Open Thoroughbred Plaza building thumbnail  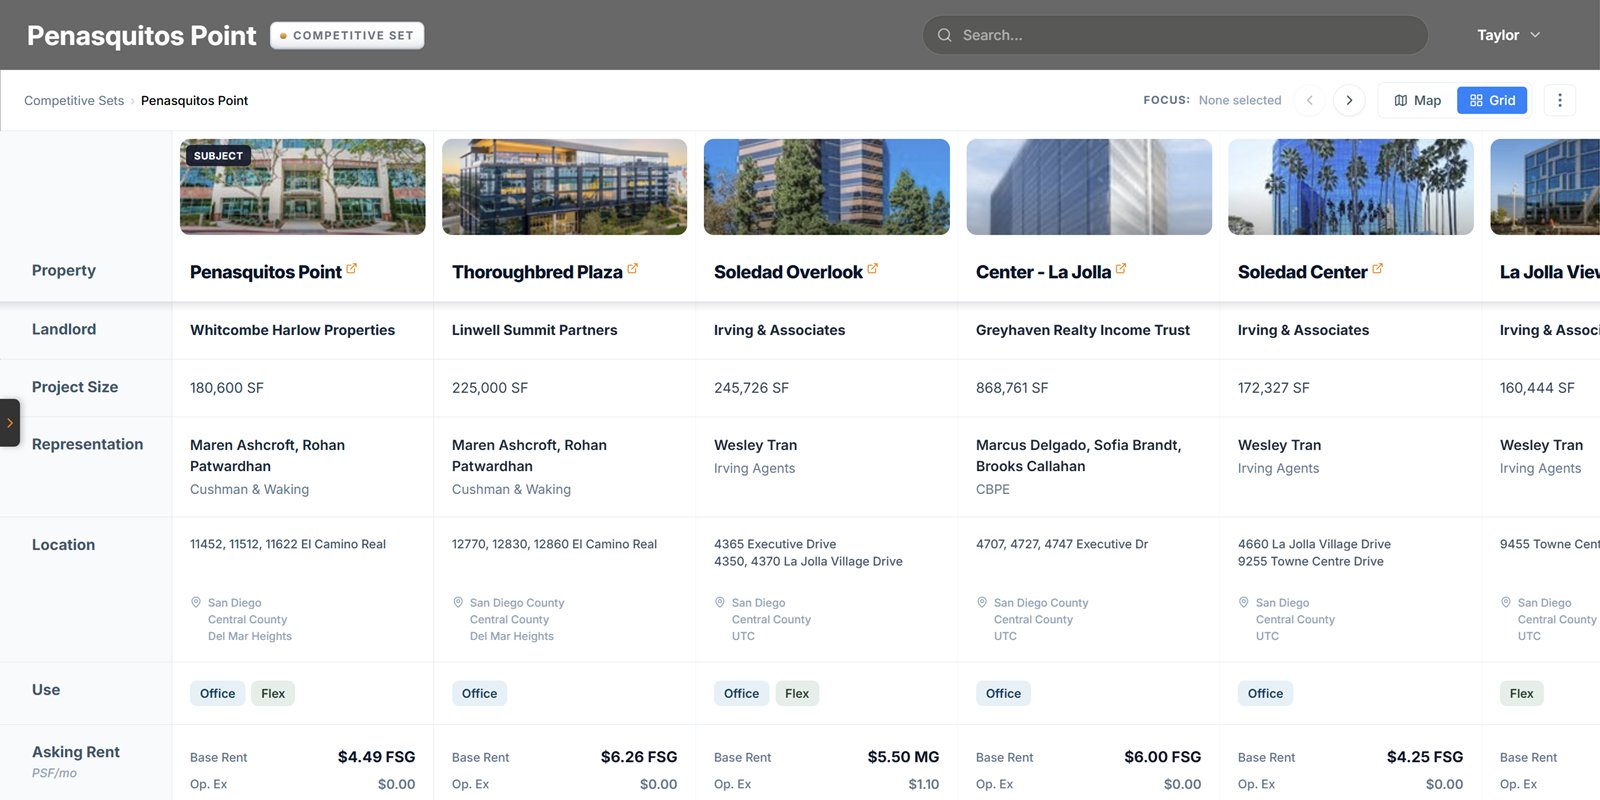[x=565, y=187]
